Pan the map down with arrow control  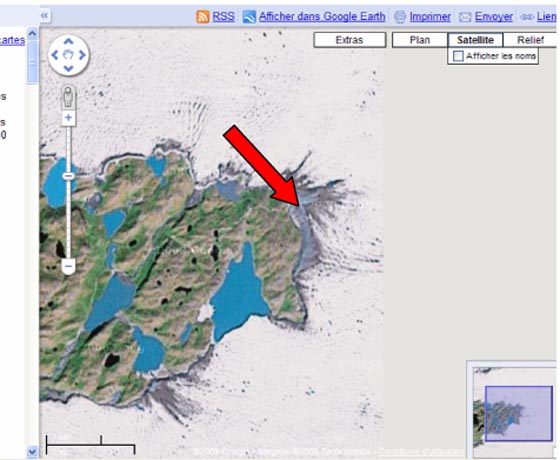click(x=68, y=68)
